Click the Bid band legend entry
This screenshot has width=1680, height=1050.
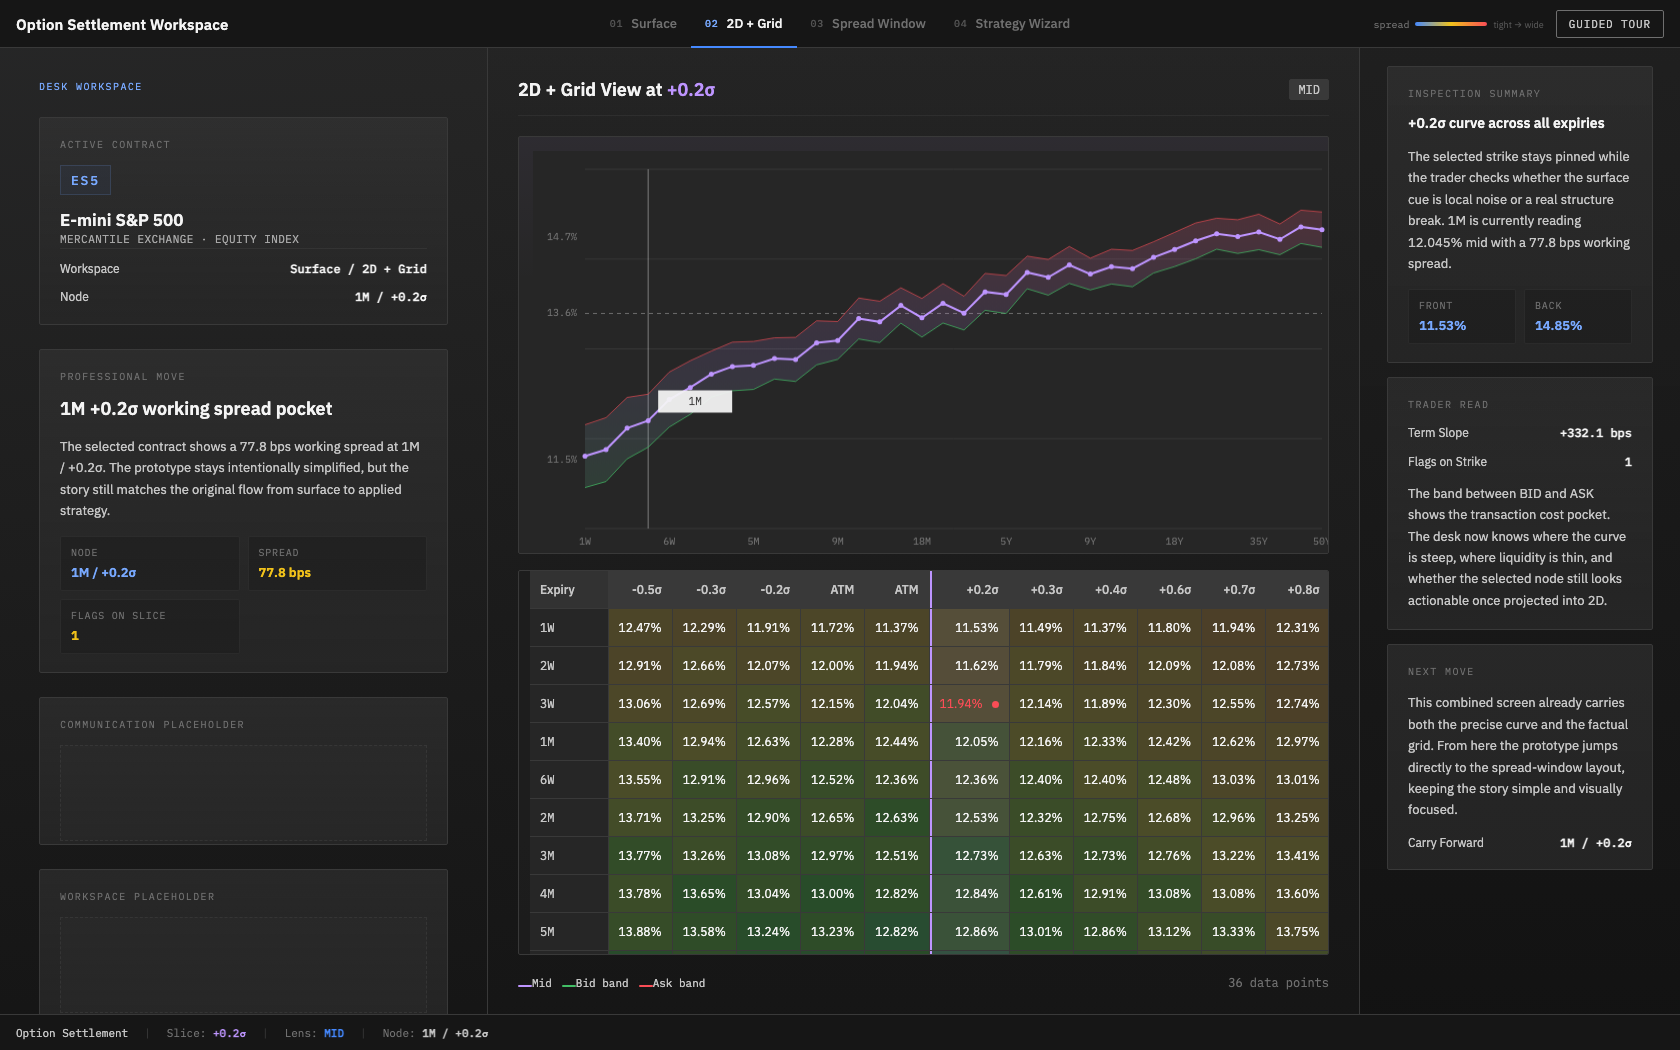tap(595, 984)
